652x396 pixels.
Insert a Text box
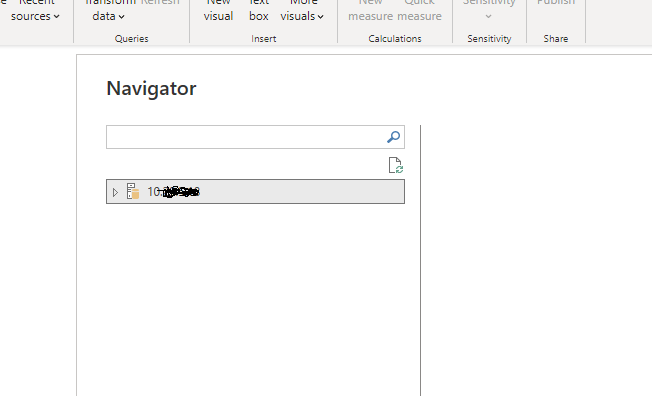point(259,10)
